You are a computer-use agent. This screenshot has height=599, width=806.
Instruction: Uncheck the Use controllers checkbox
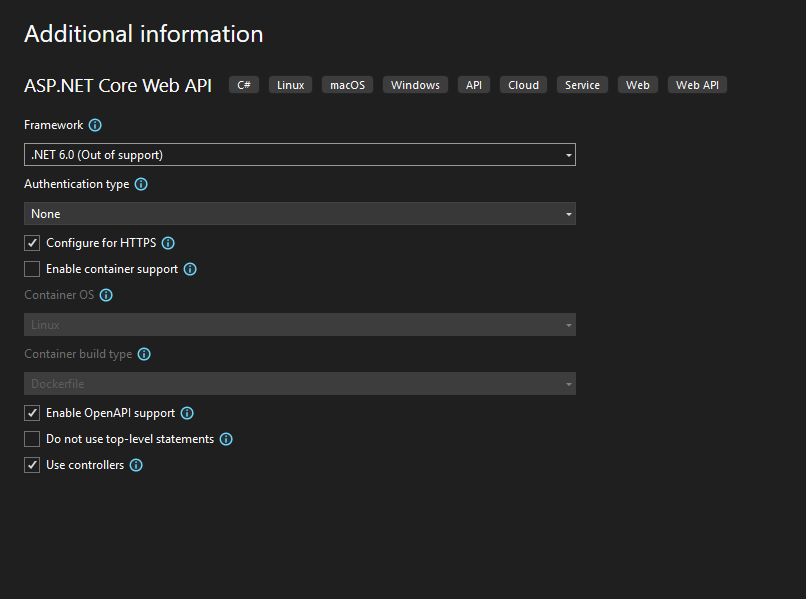[32, 465]
